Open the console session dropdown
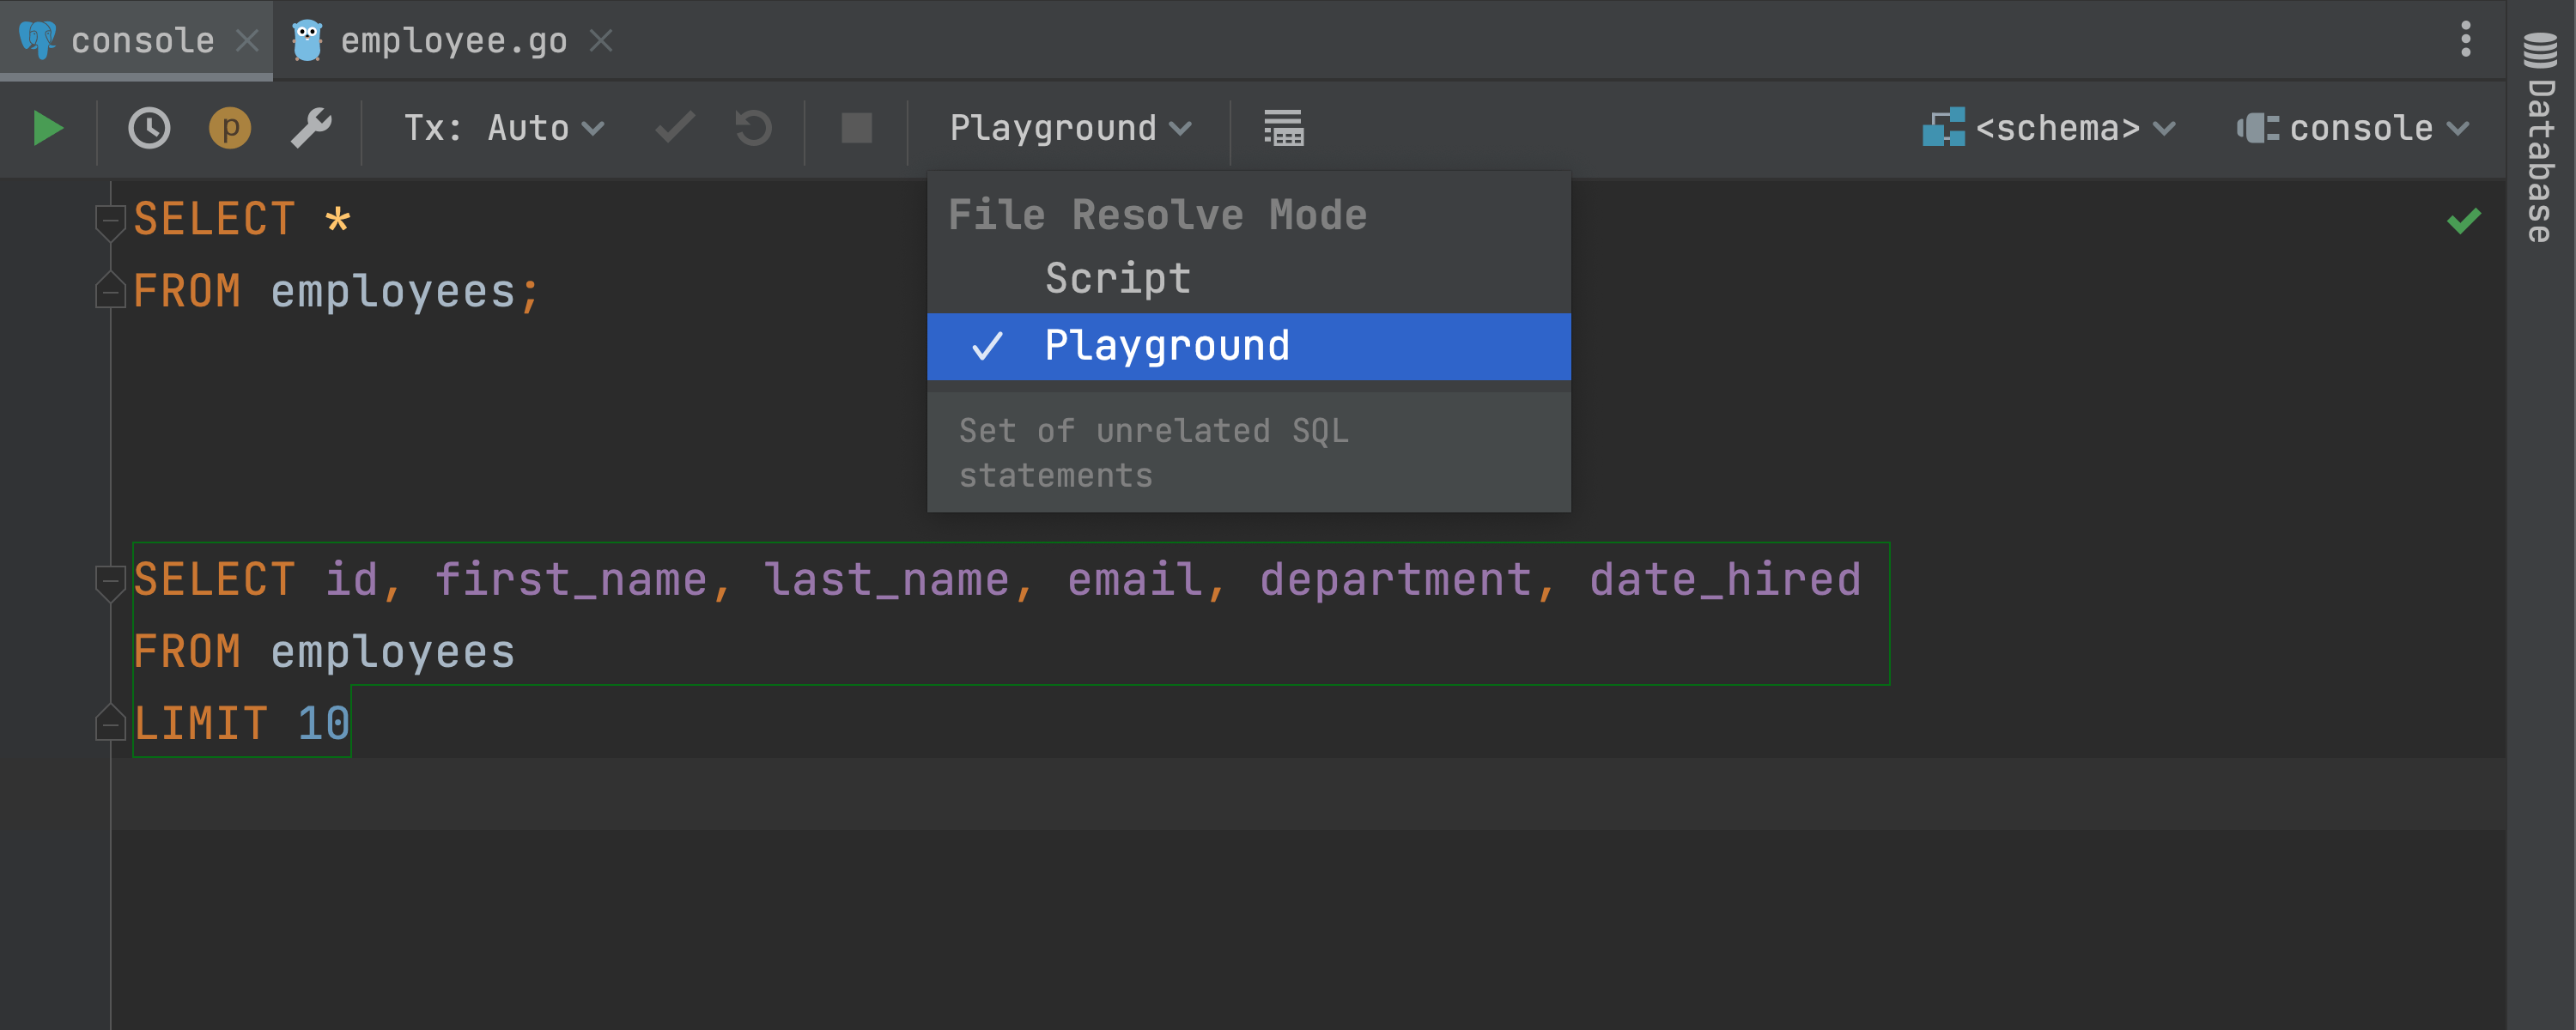The height and width of the screenshot is (1030, 2576). (x=2352, y=128)
